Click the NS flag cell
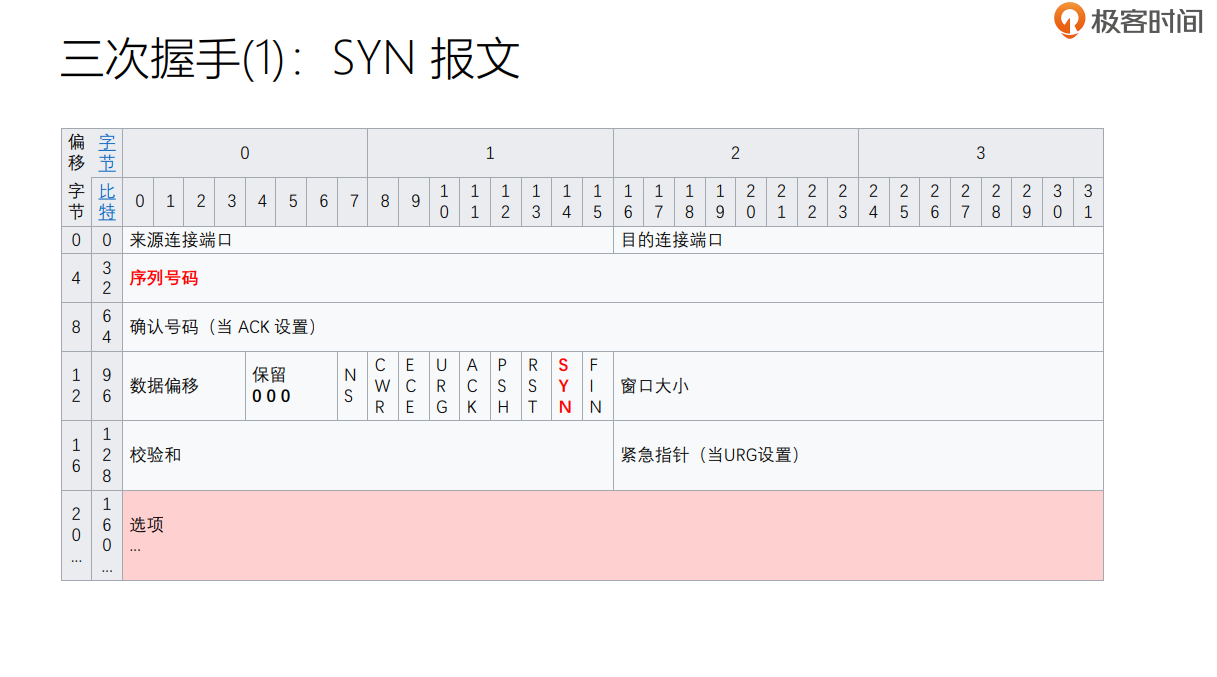1217x677 pixels. tap(349, 386)
